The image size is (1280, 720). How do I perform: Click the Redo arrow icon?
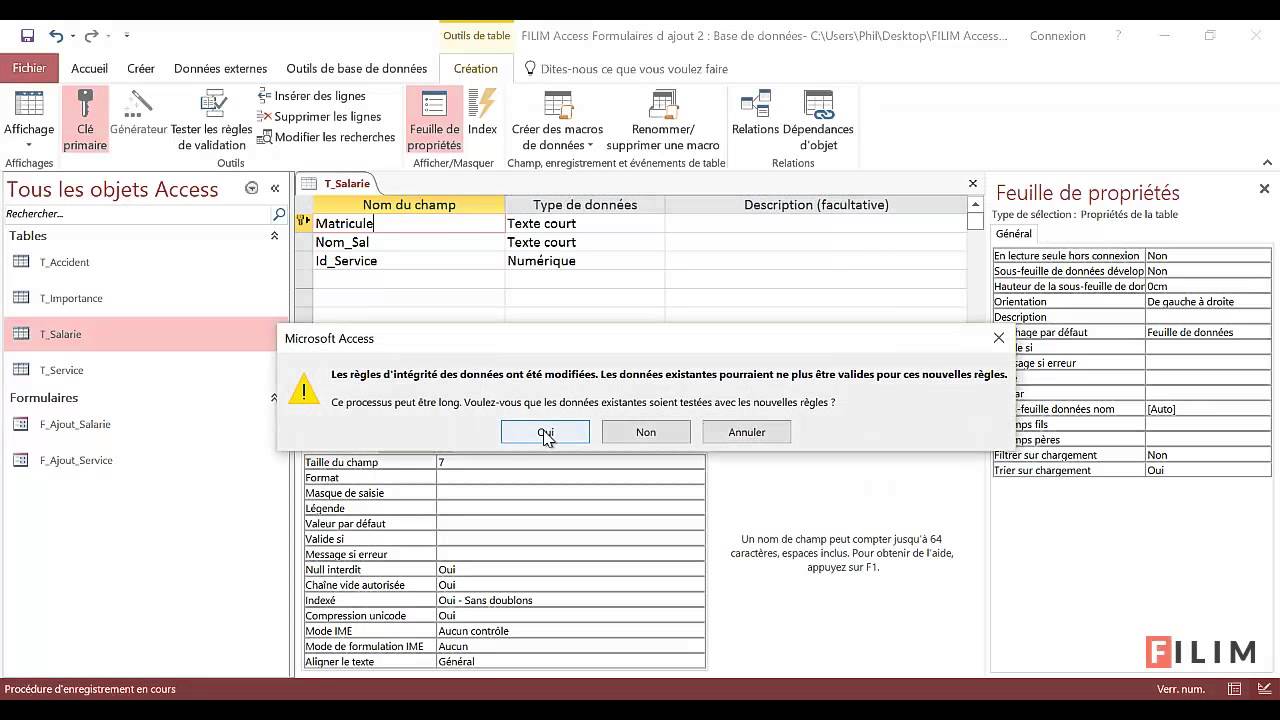tap(91, 36)
